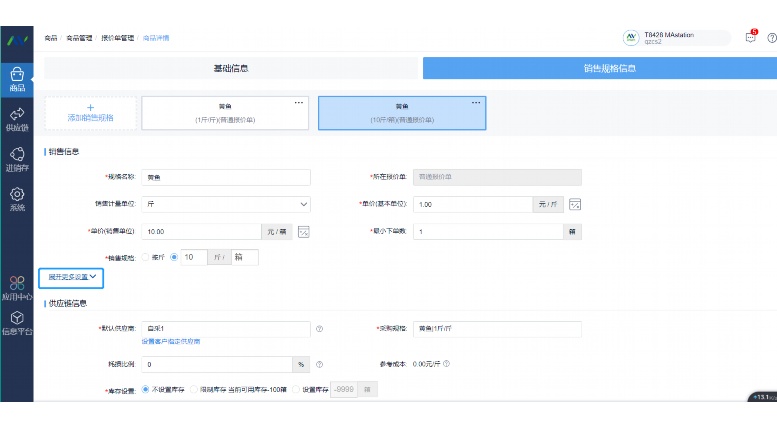Click the 销售信息 section heading

(64, 152)
